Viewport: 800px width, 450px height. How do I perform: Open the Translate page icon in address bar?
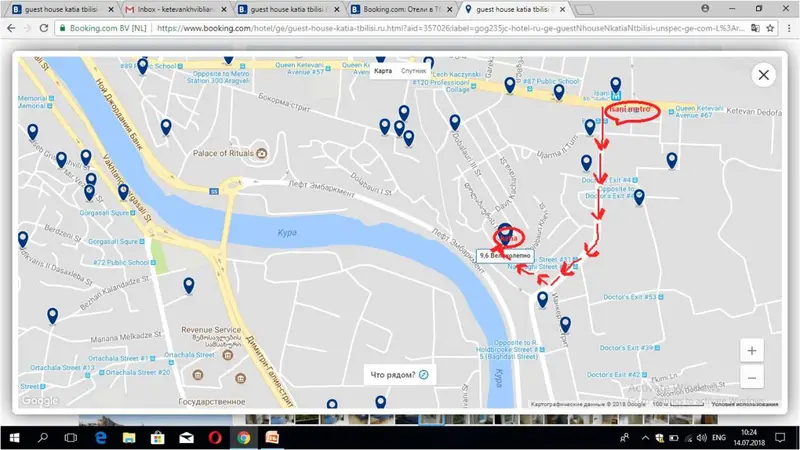755,28
